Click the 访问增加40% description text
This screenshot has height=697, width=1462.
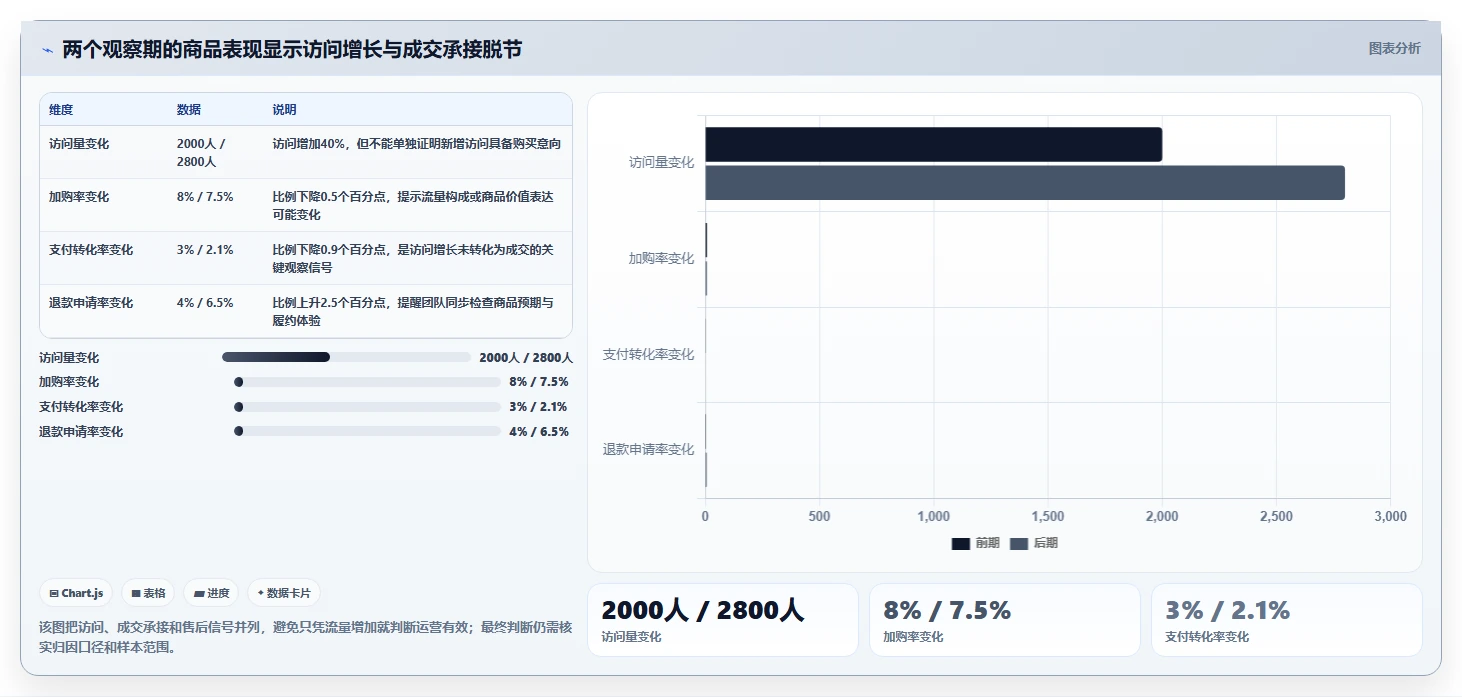pyautogui.click(x=417, y=144)
